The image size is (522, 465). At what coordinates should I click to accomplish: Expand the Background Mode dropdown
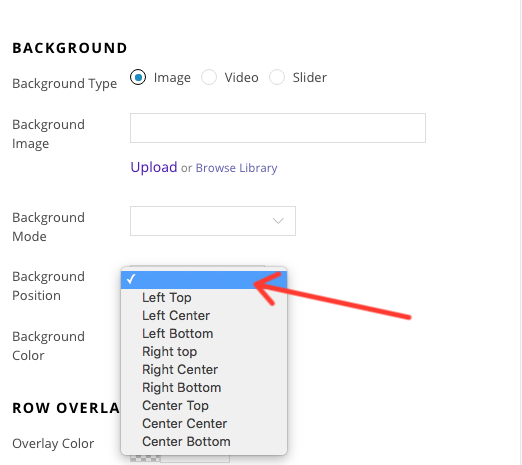pos(213,221)
